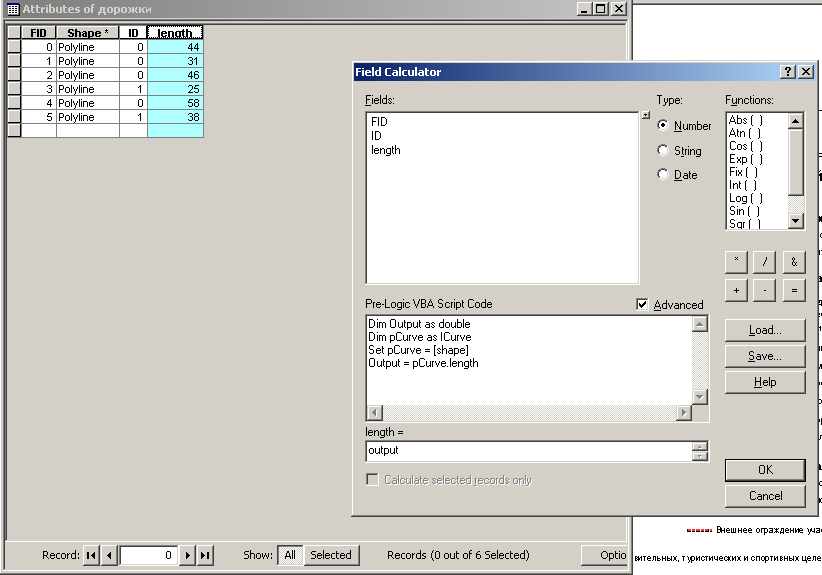Click the Save... button
Viewport: 822px width, 575px height.
(765, 356)
